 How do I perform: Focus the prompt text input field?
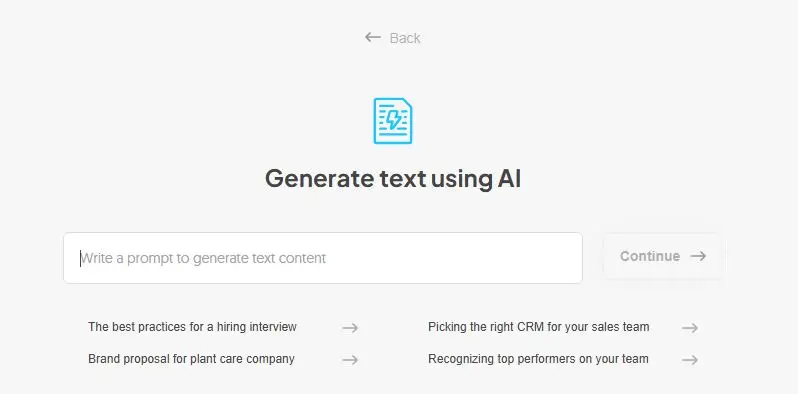click(x=323, y=258)
